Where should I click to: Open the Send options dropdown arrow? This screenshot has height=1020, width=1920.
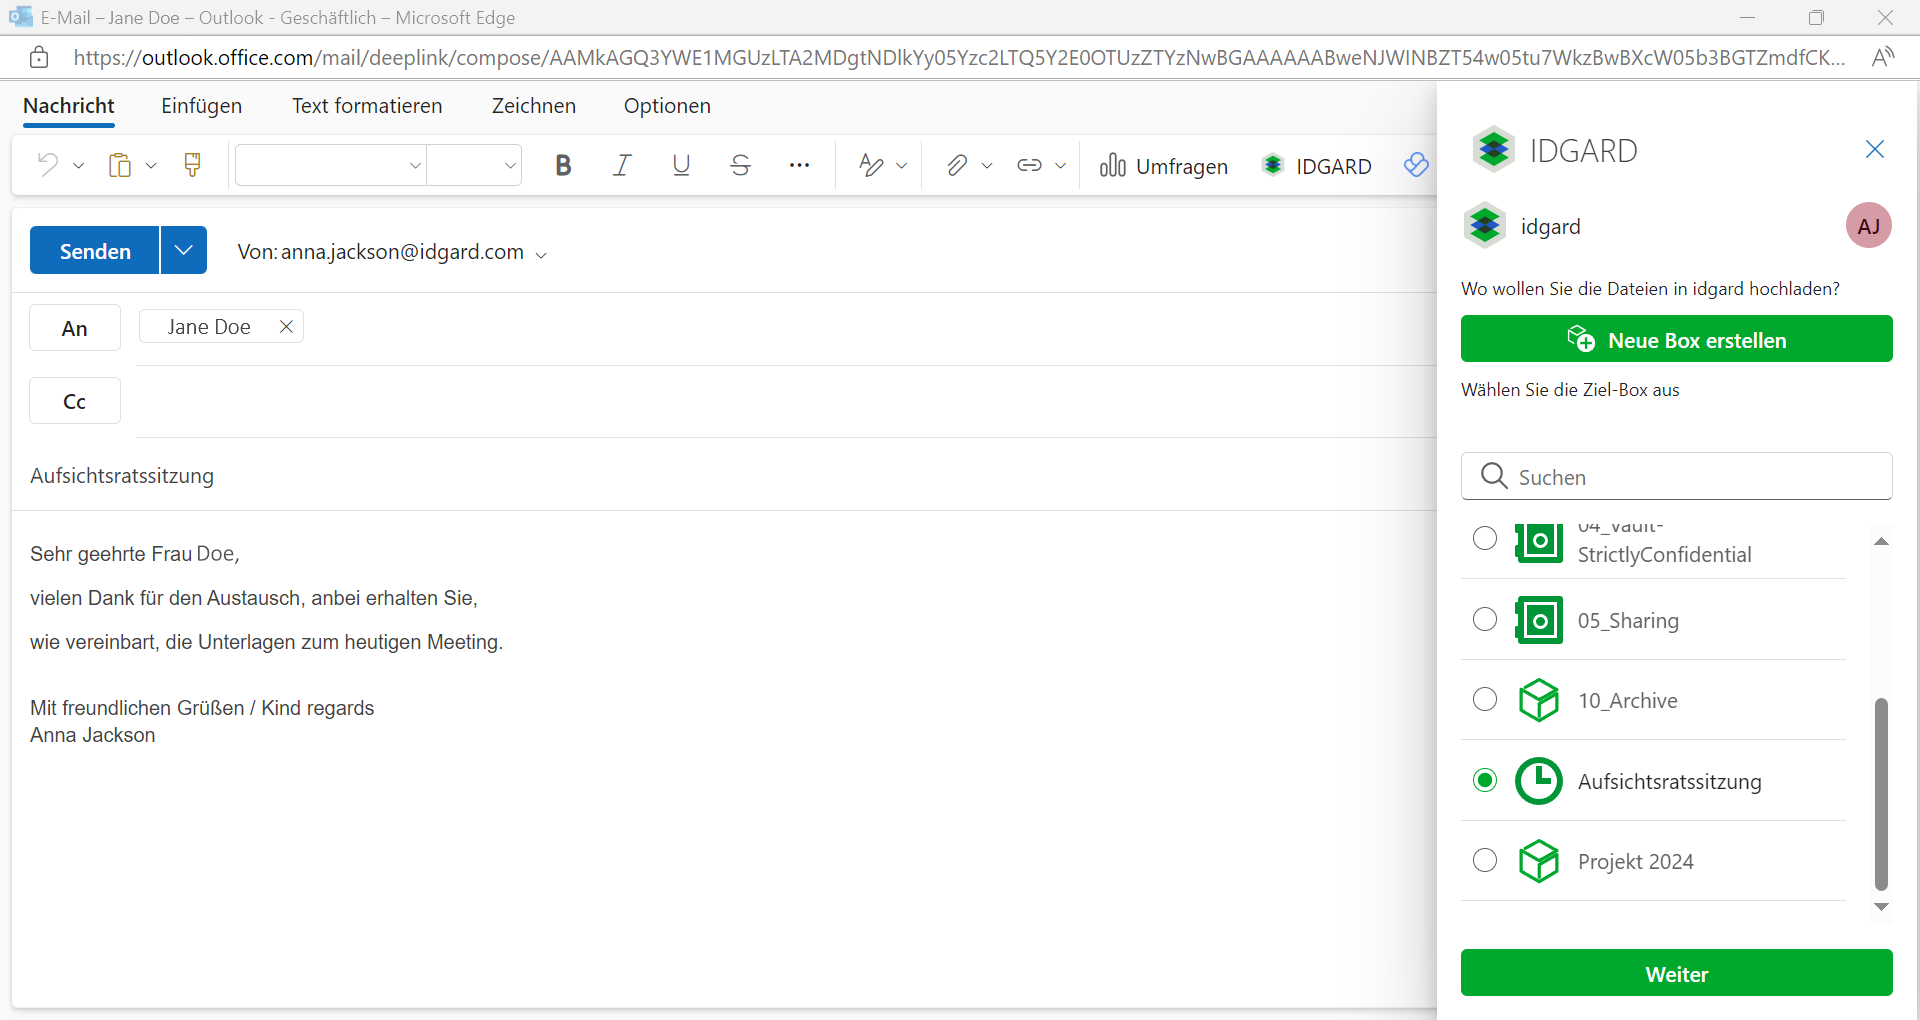184,250
